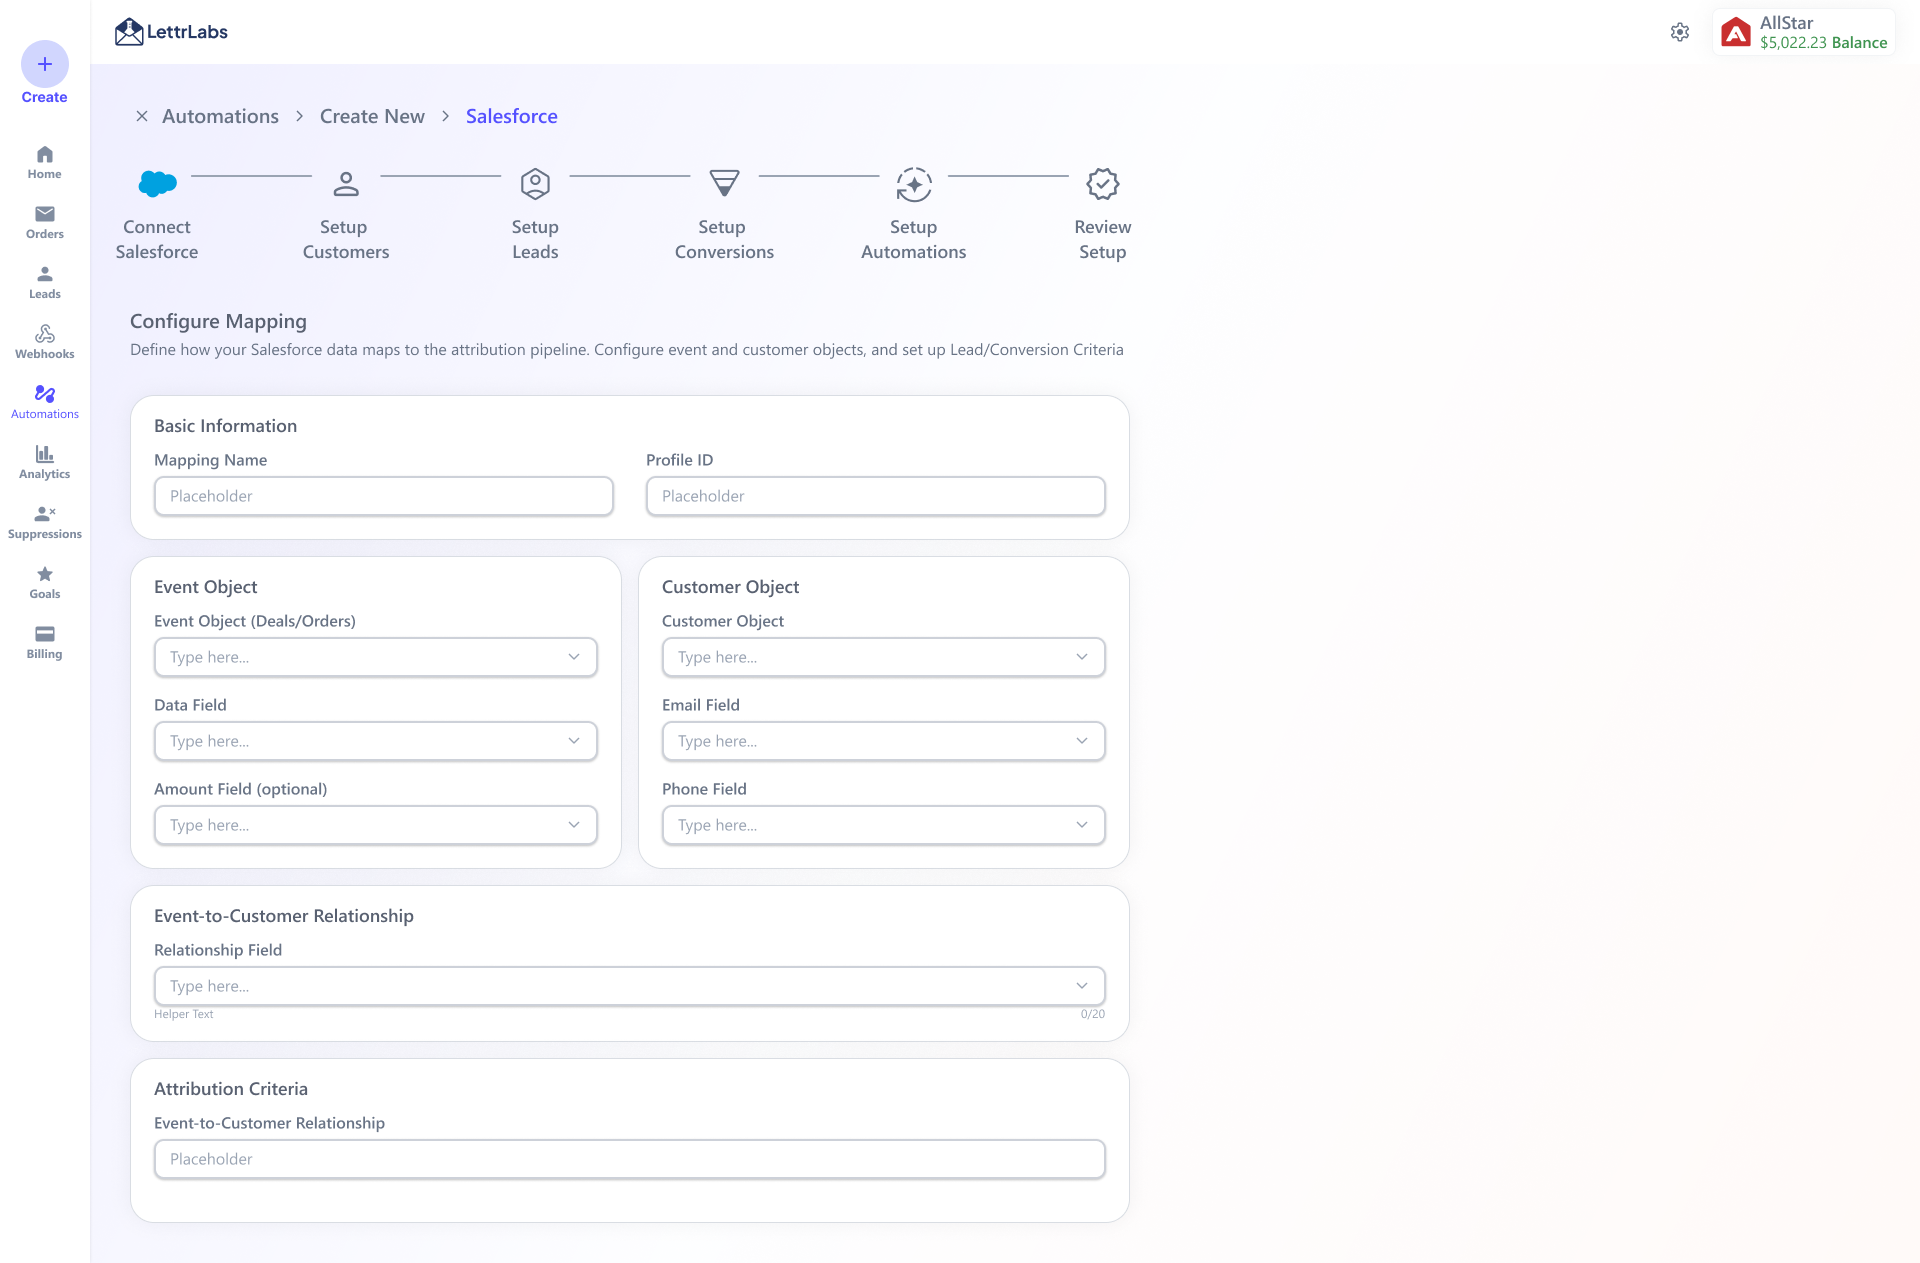Click the Setup Leads step label
The width and height of the screenshot is (1920, 1263).
click(x=535, y=240)
